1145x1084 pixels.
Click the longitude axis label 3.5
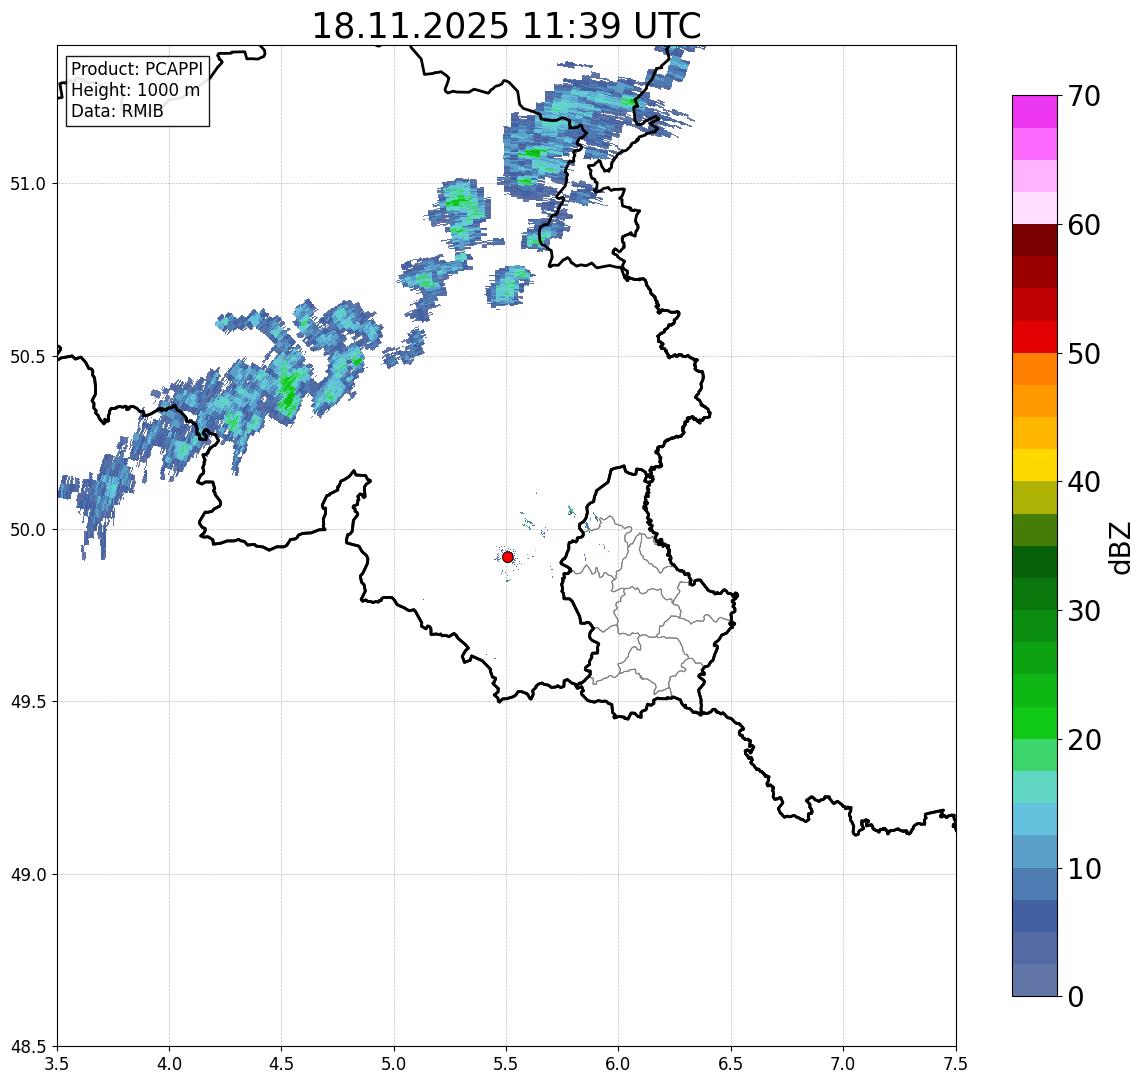pos(57,1064)
